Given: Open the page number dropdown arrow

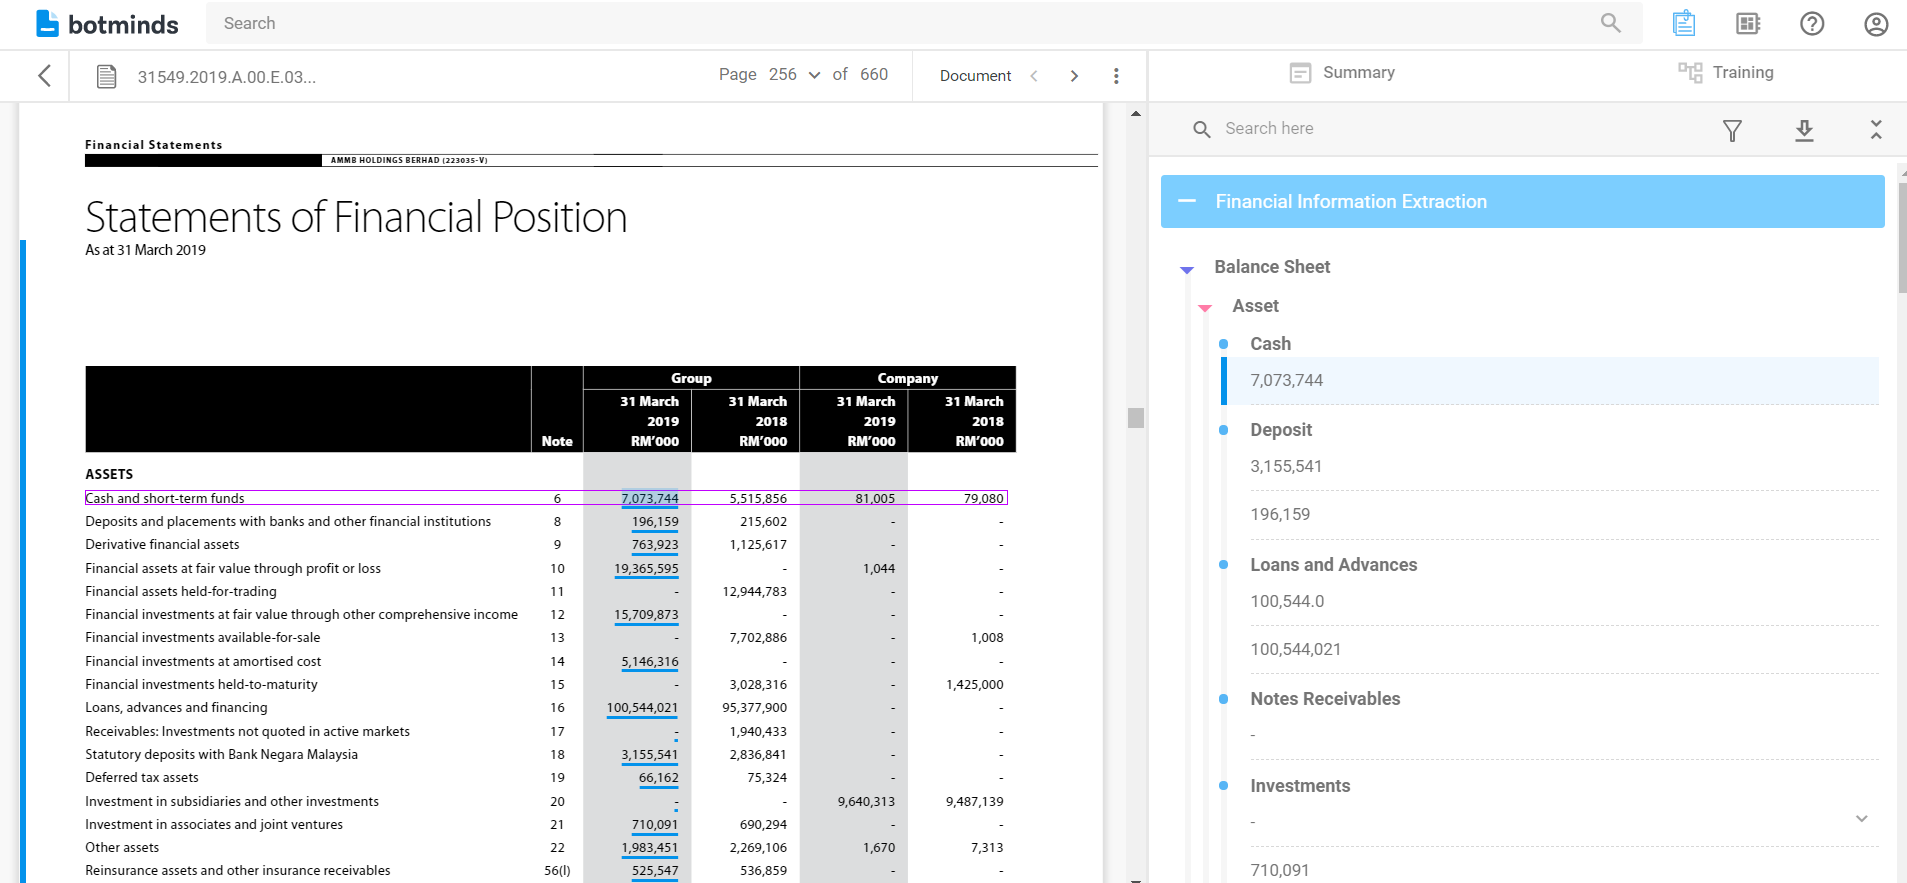Looking at the screenshot, I should pyautogui.click(x=814, y=75).
